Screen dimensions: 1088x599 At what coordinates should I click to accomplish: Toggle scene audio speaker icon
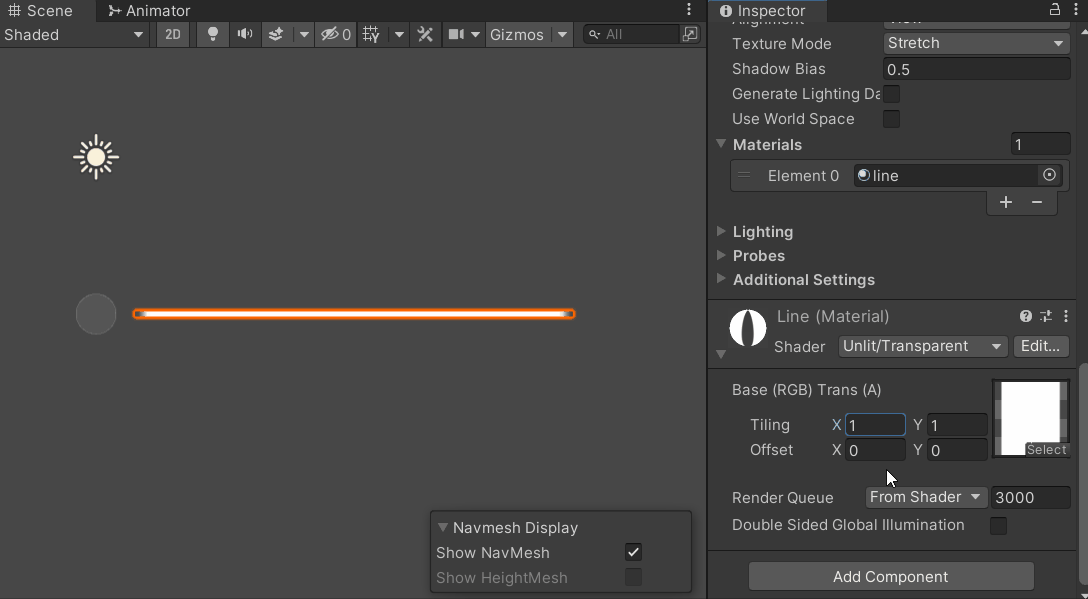(244, 35)
